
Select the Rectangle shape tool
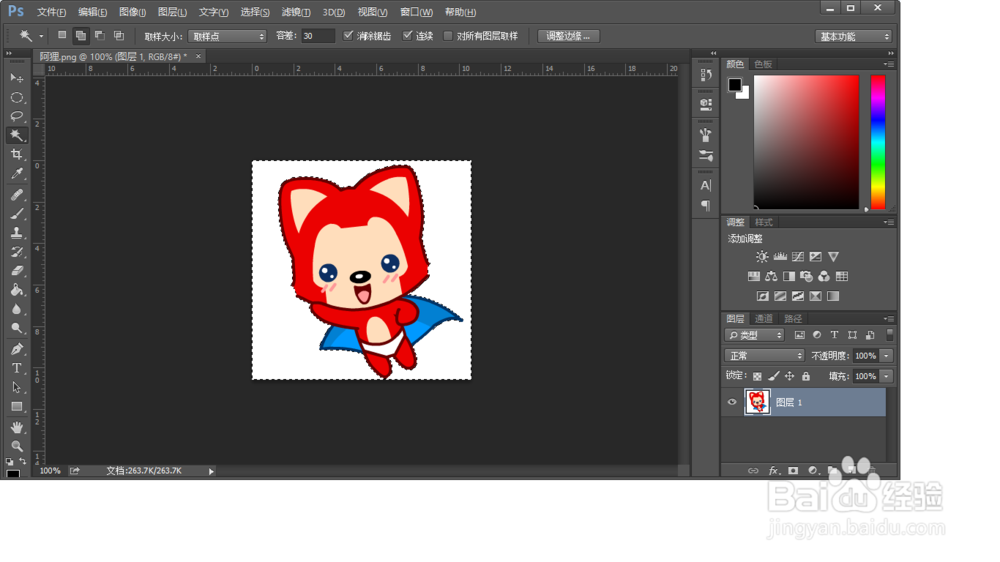pyautogui.click(x=17, y=406)
